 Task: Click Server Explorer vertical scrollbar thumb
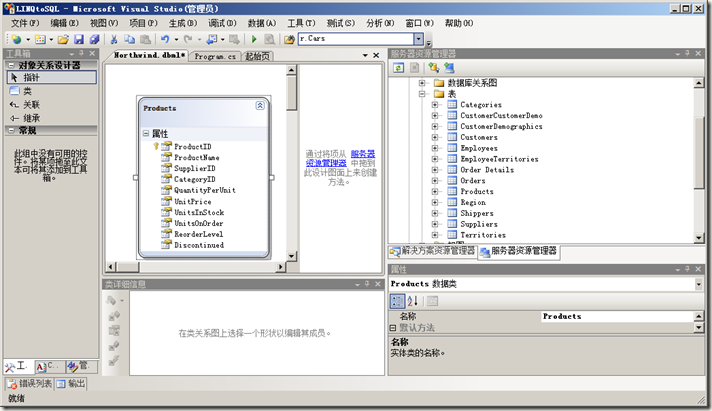pos(698,152)
